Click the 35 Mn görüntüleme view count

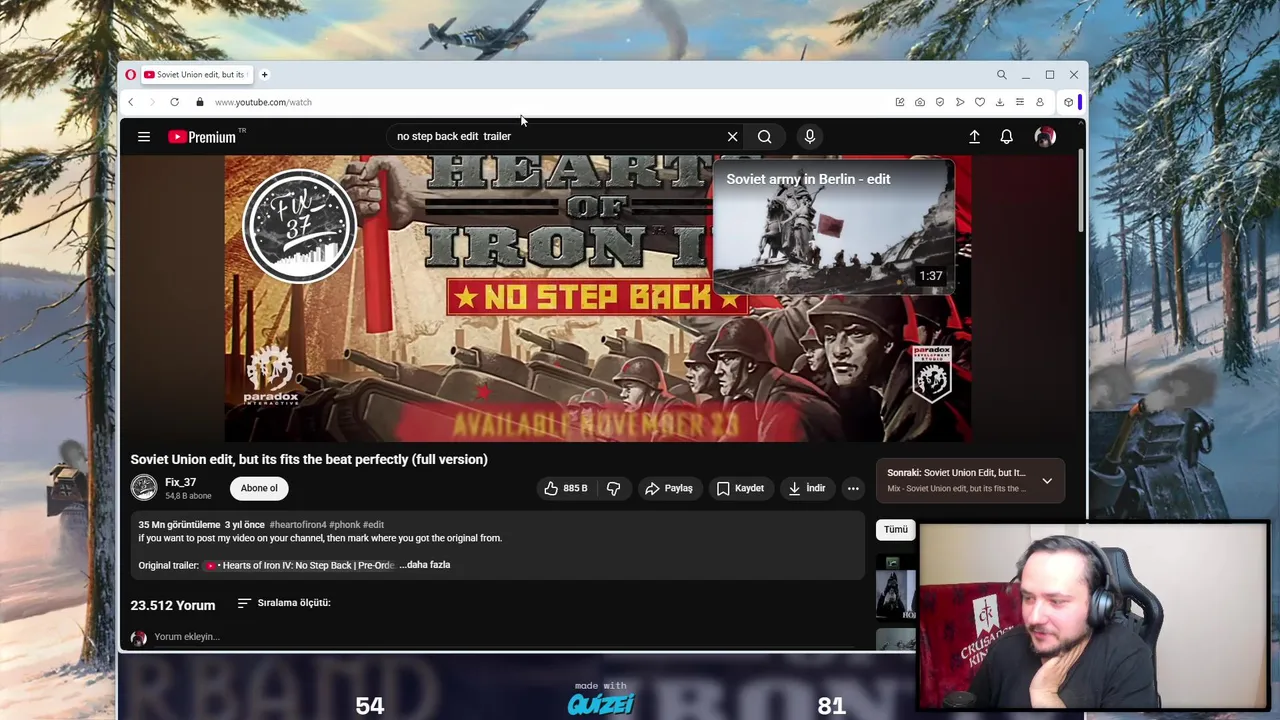point(179,525)
